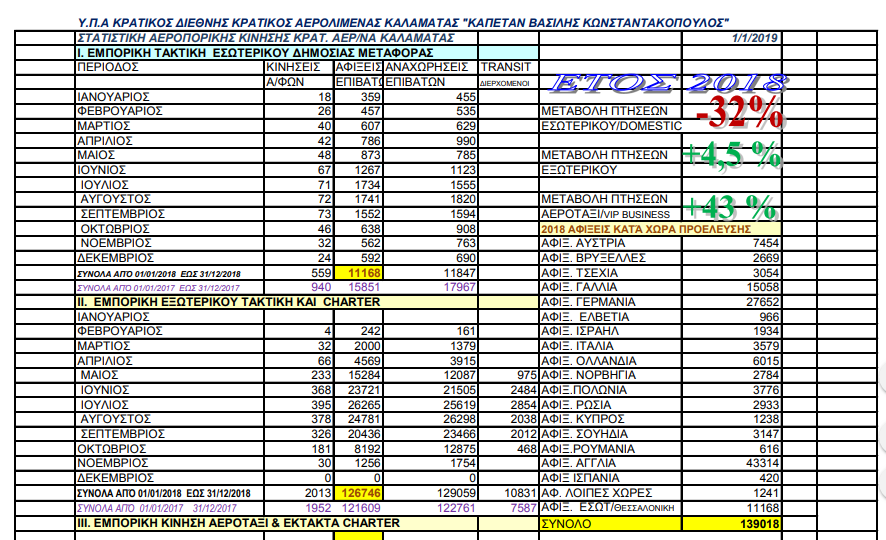
Task: Select the domestic April departures value 990
Action: (x=466, y=141)
